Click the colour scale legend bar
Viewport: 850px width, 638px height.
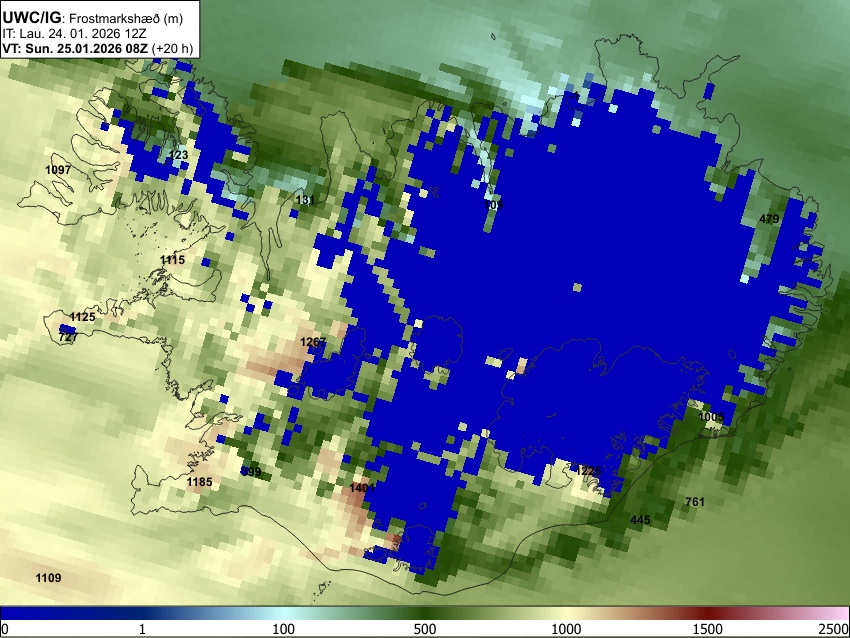pos(425,613)
